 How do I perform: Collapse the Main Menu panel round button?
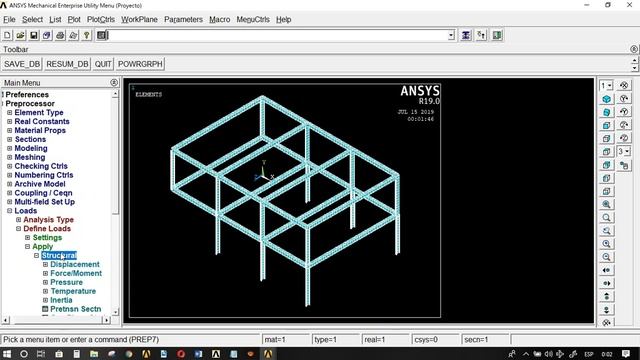(x=114, y=83)
